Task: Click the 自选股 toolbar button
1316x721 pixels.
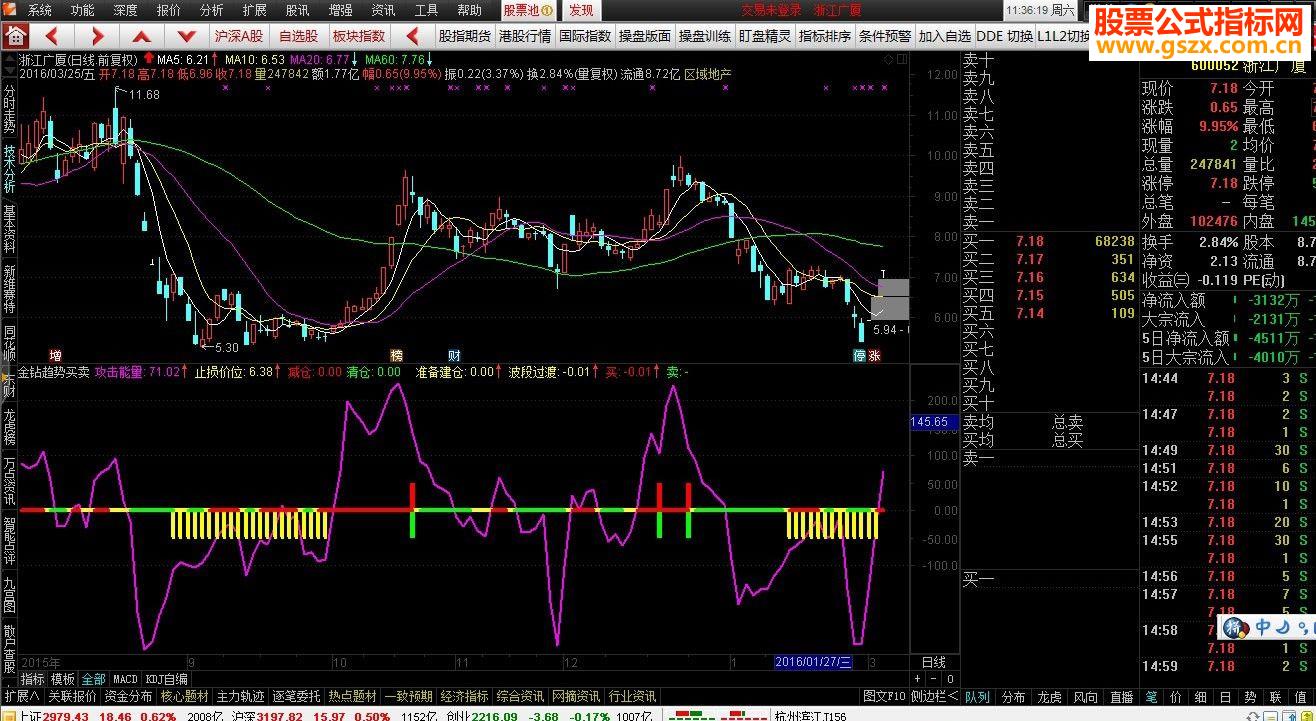Action: [298, 36]
